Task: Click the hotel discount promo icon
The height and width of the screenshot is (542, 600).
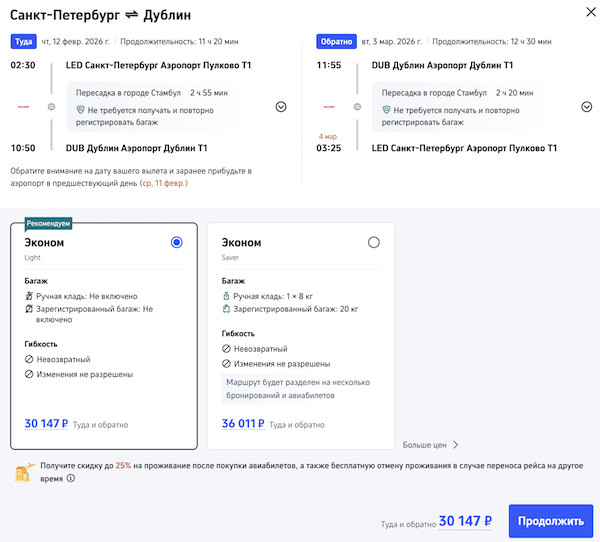Action: click(x=21, y=472)
